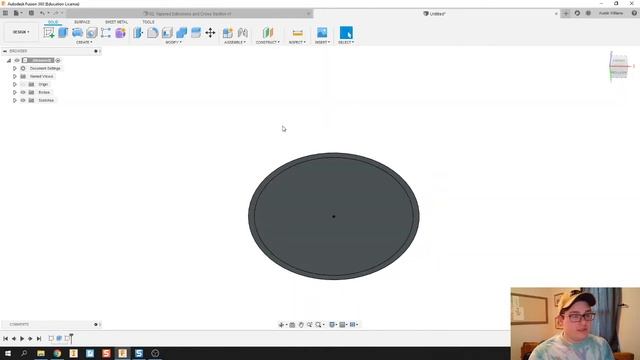640x360 pixels.
Task: Click the Create Sketch tool icon
Action: pos(49,33)
